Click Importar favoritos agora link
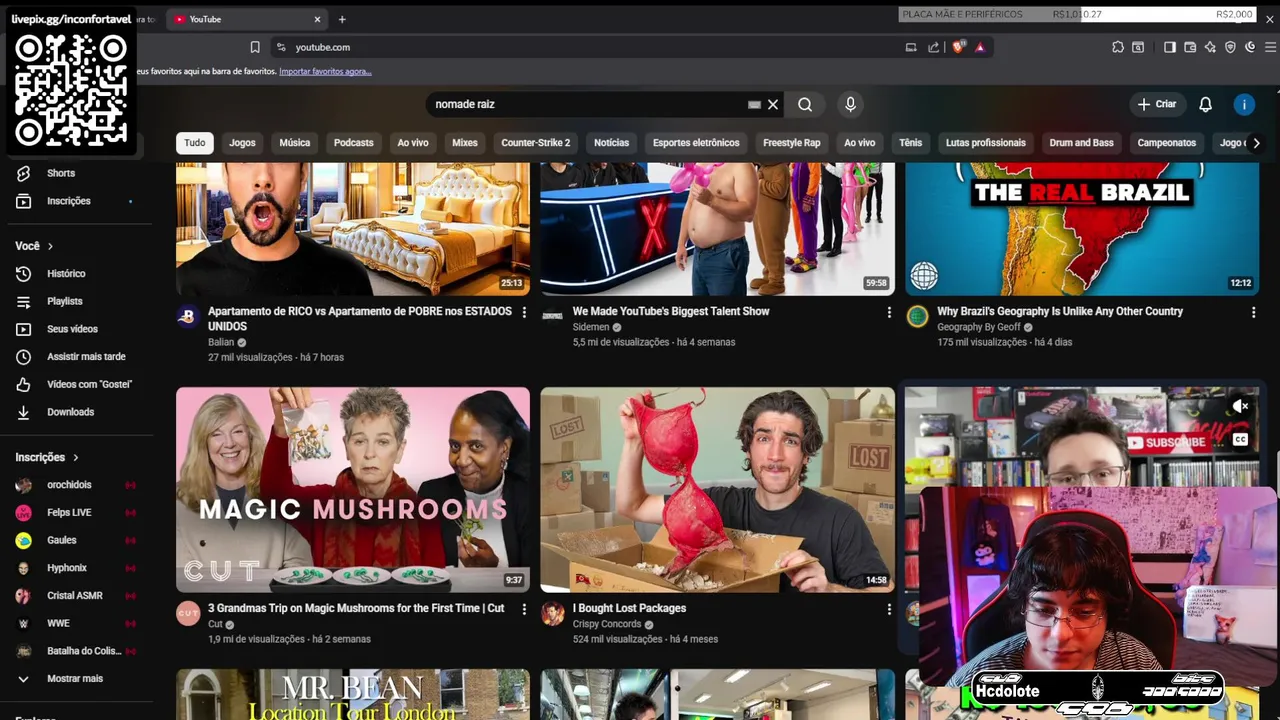The height and width of the screenshot is (720, 1280). coord(325,72)
